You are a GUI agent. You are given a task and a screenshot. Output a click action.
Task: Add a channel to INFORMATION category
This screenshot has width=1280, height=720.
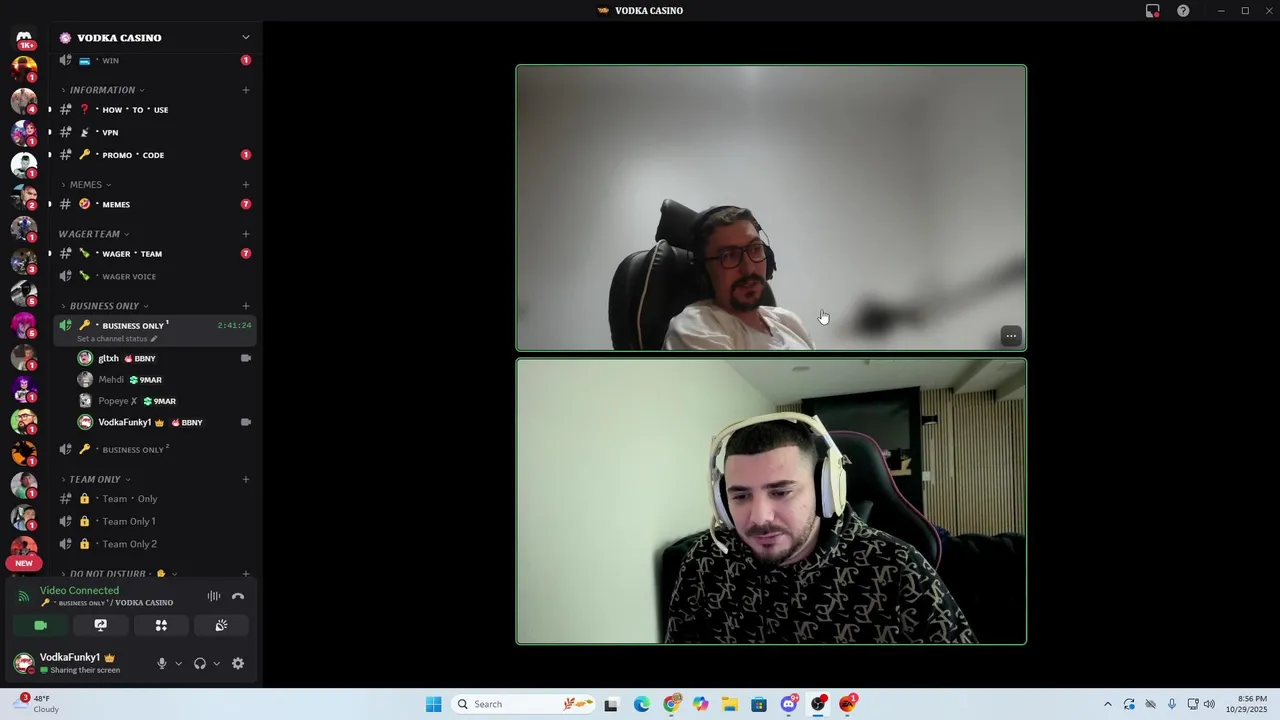click(246, 90)
